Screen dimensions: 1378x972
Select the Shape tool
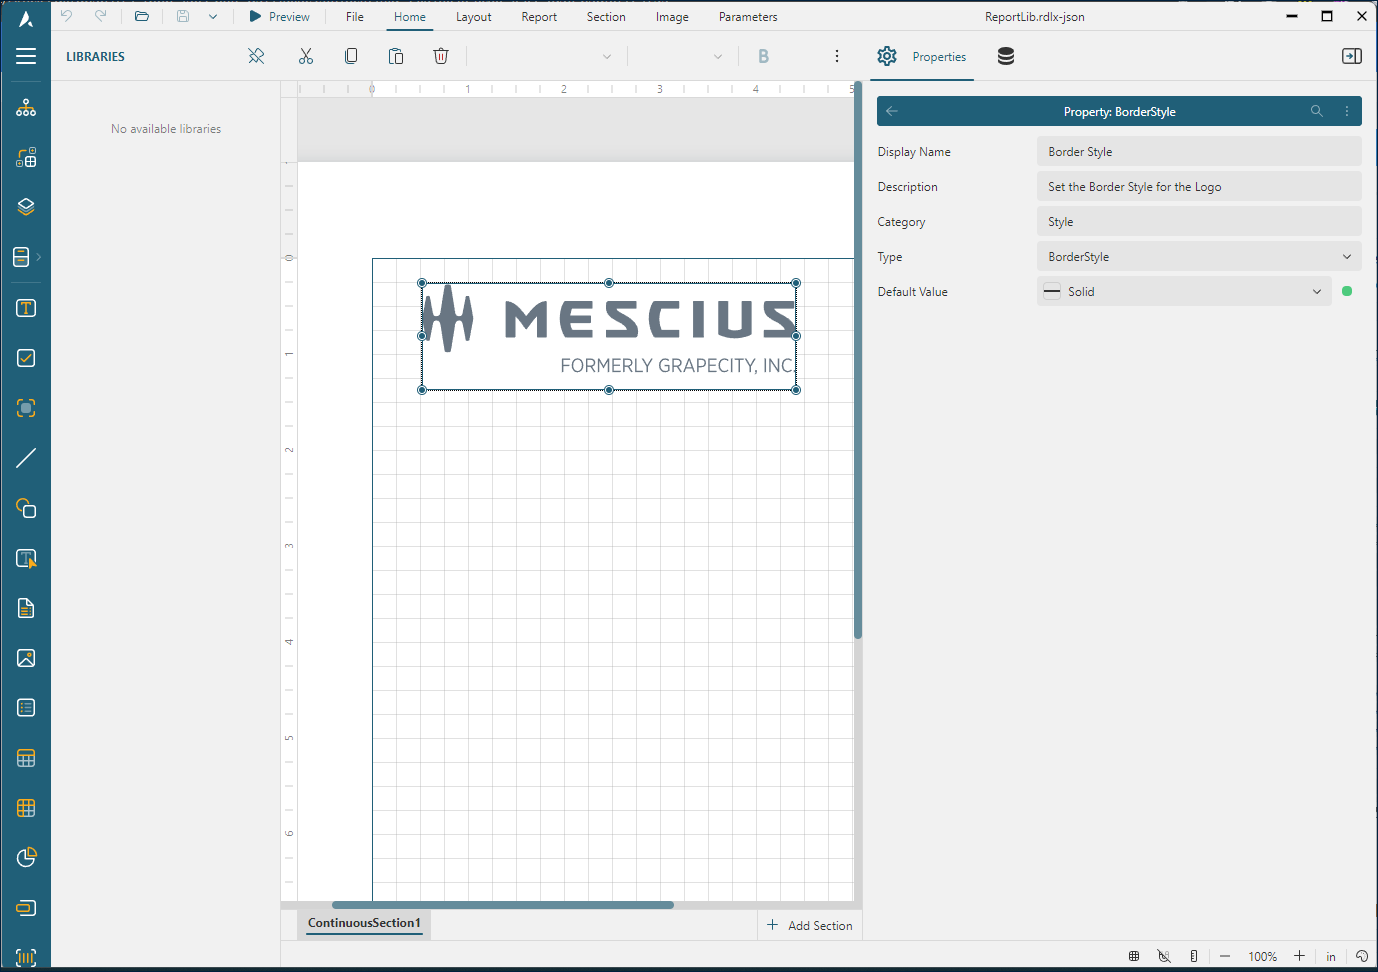click(26, 508)
